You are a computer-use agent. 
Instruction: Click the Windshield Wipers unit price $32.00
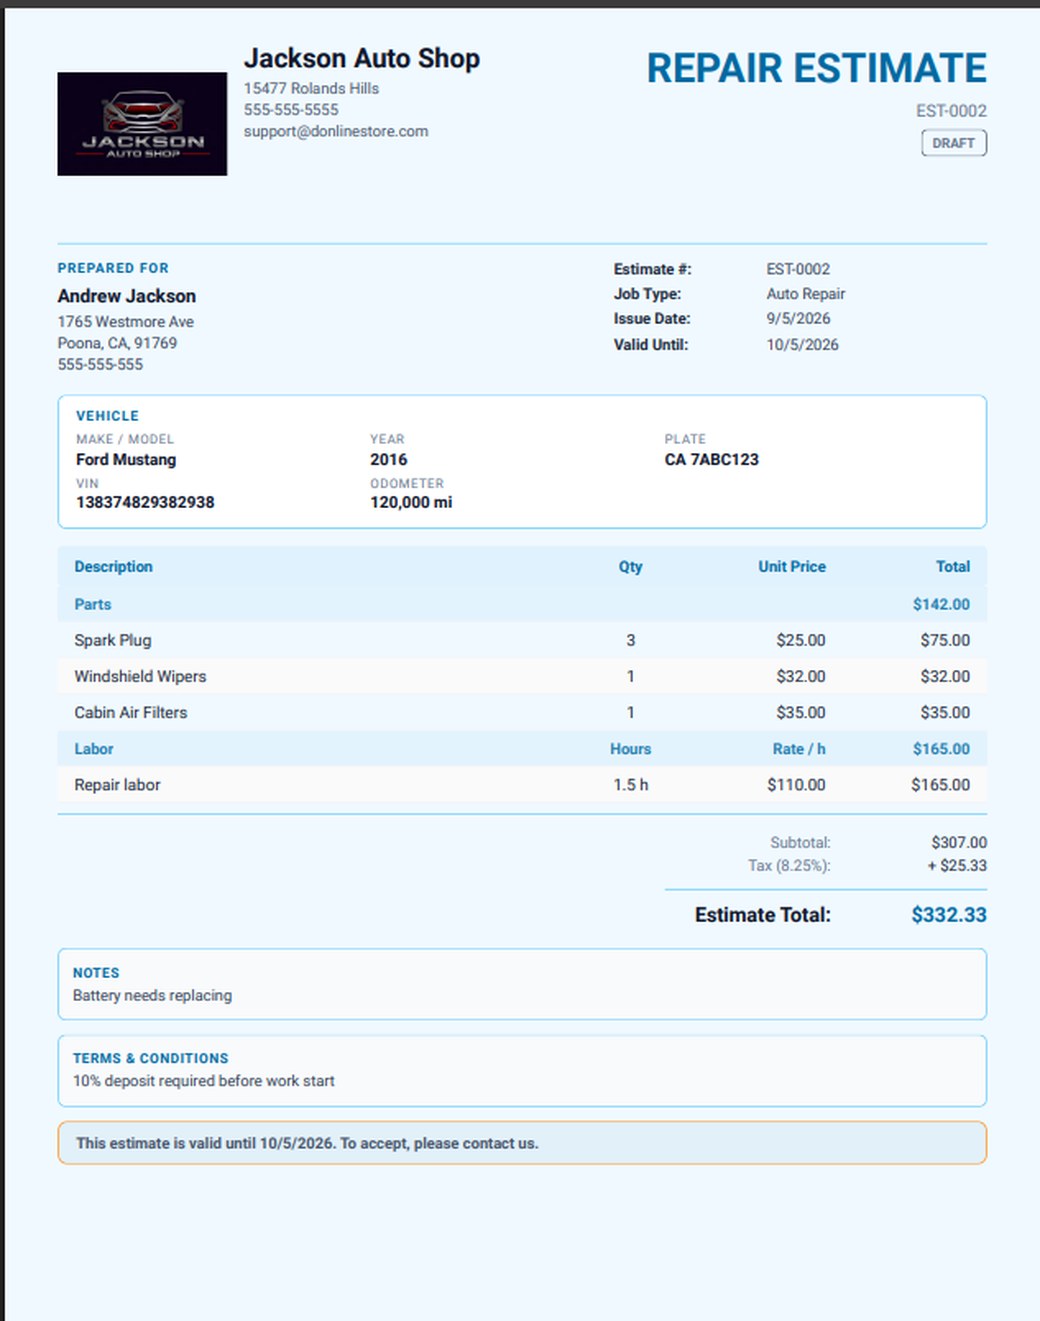coord(801,677)
